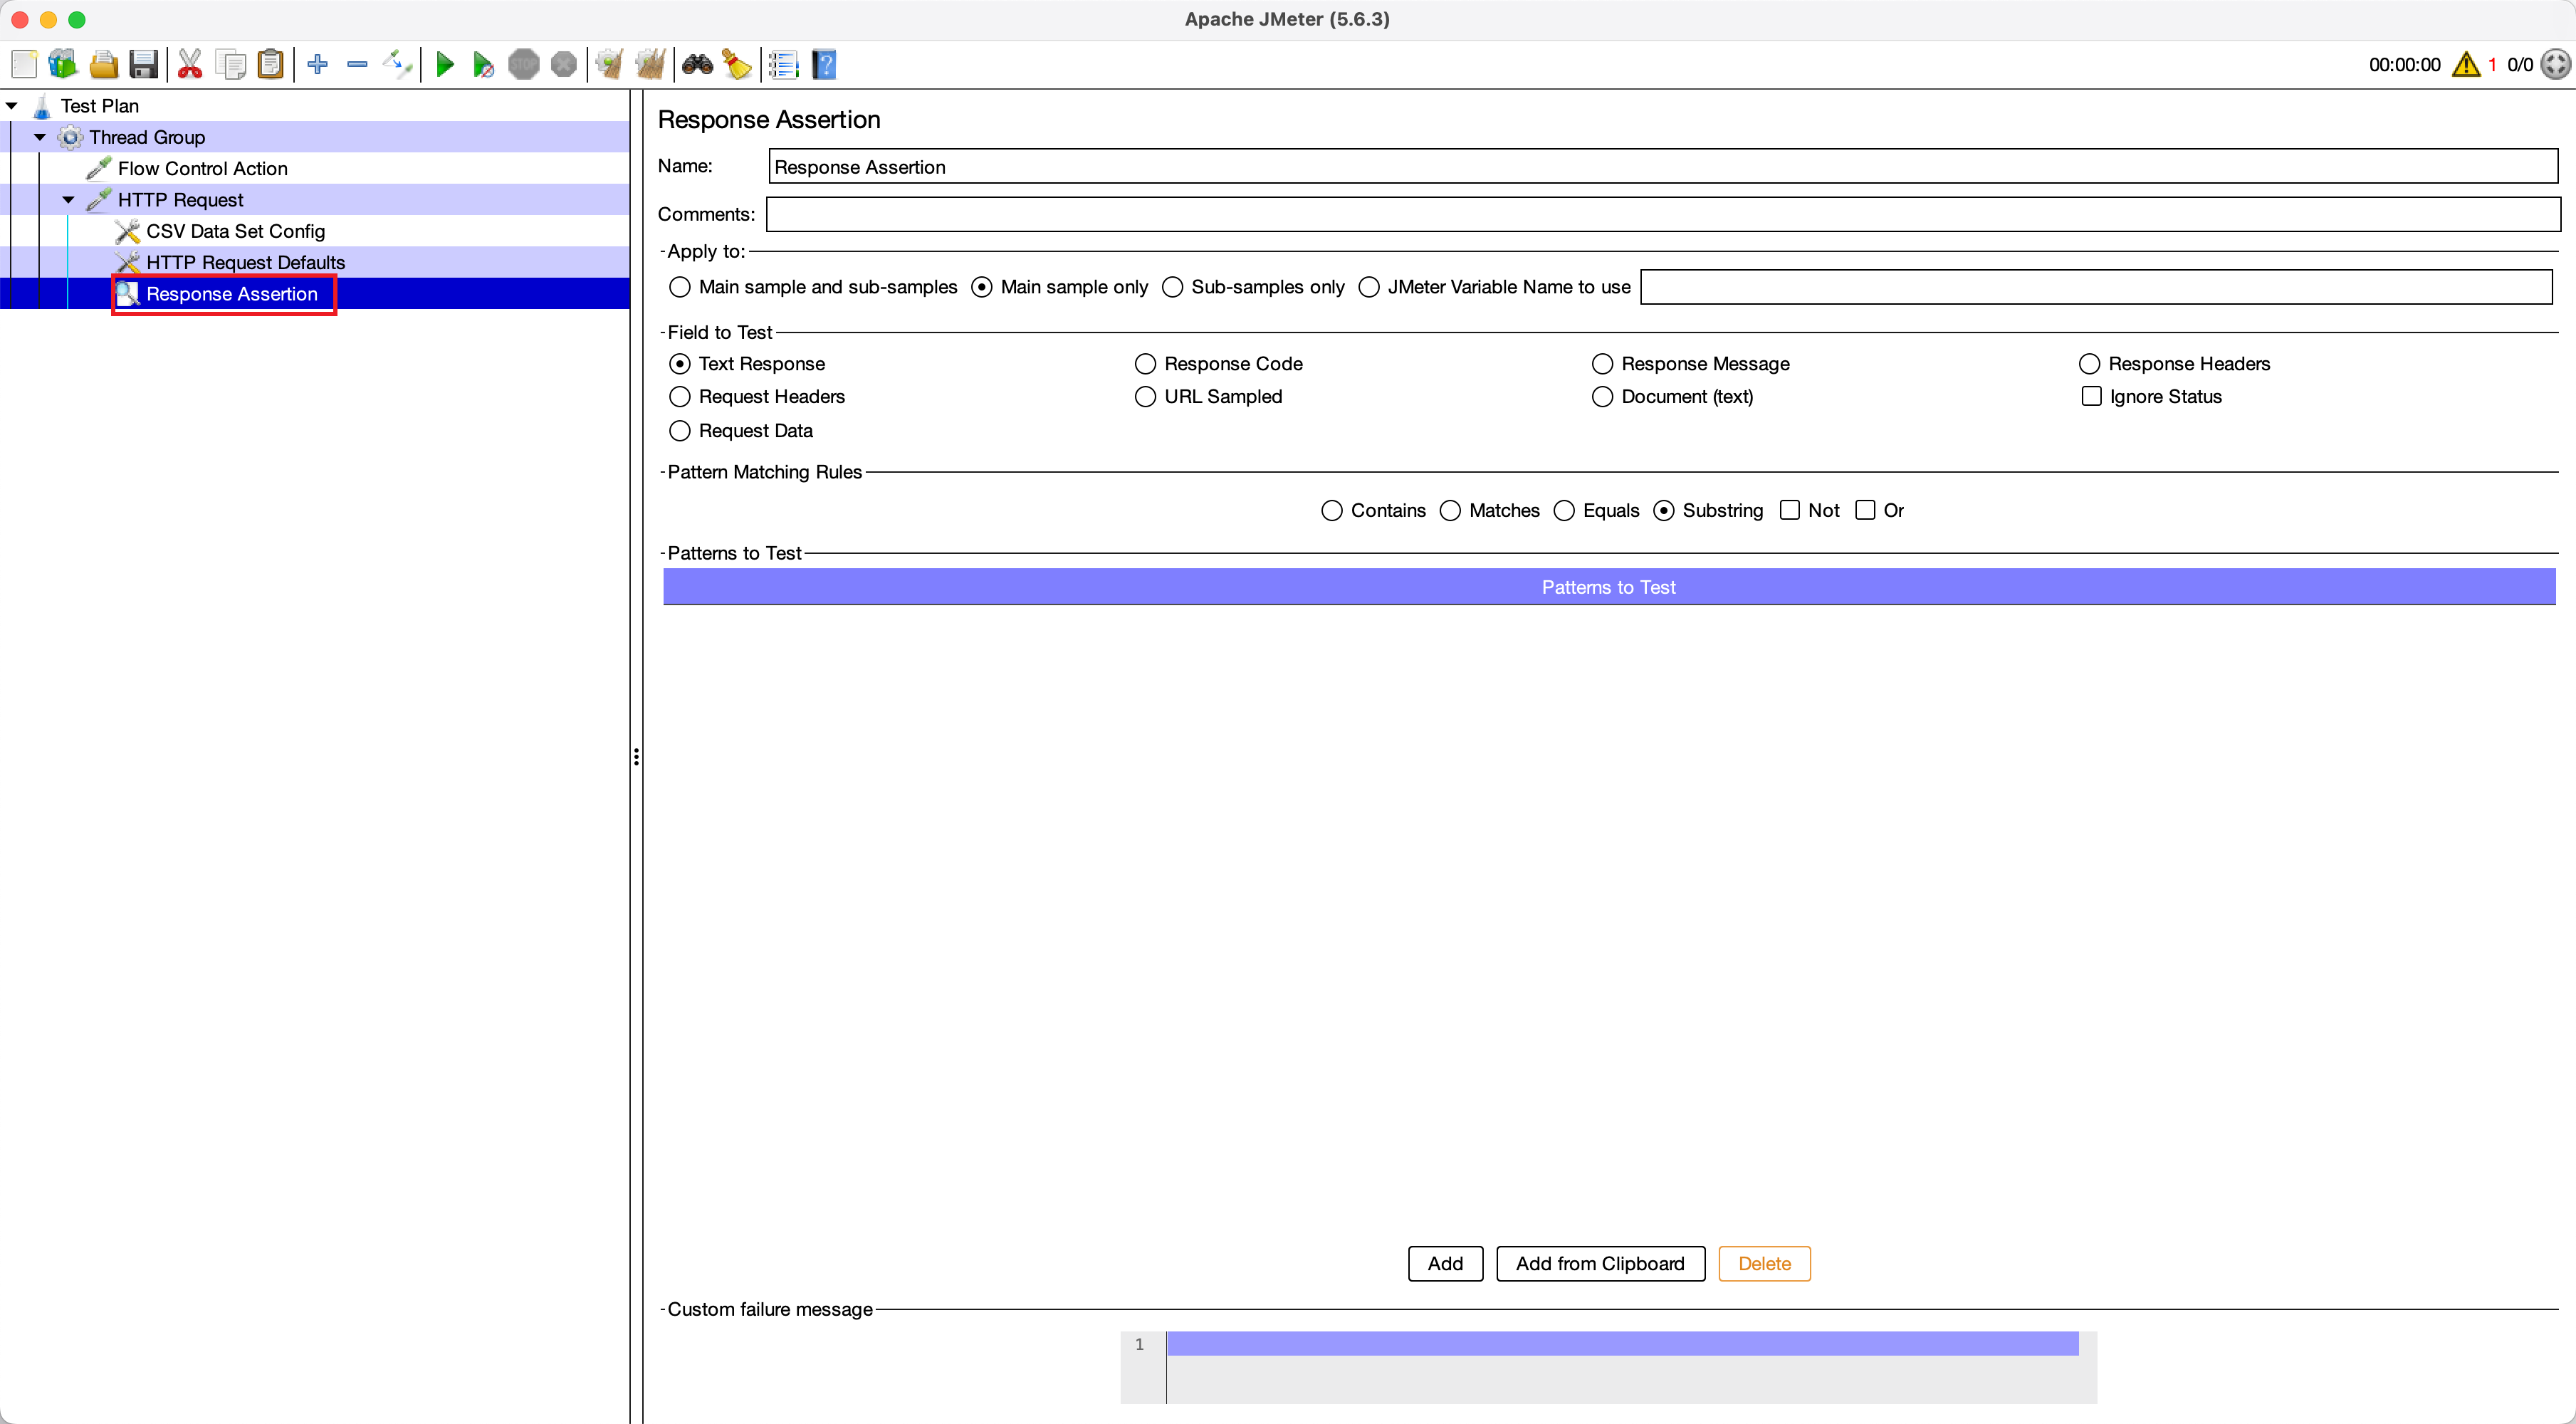Click the Delete pattern button
Viewport: 2576px width, 1424px height.
pyautogui.click(x=1764, y=1264)
